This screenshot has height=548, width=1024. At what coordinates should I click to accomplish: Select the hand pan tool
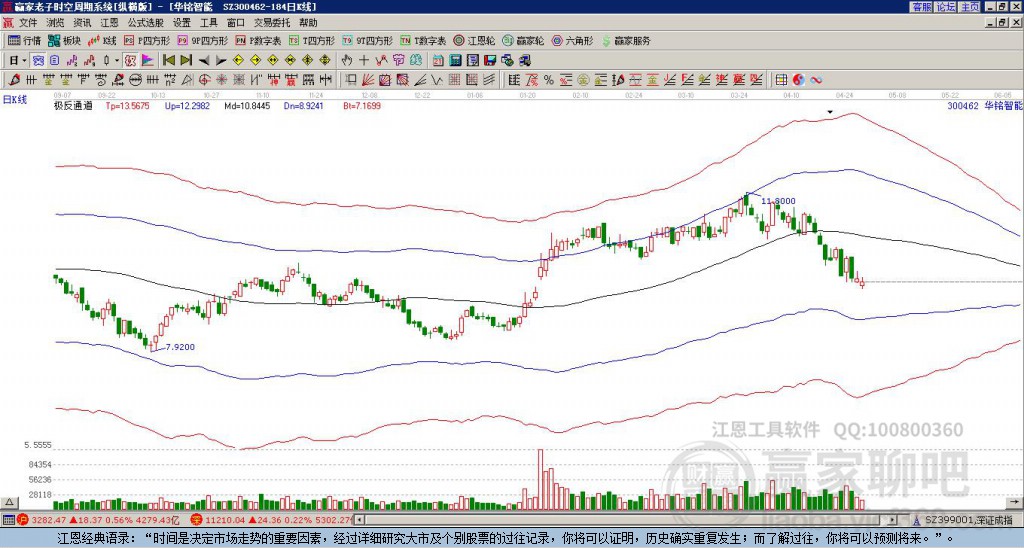[346, 61]
